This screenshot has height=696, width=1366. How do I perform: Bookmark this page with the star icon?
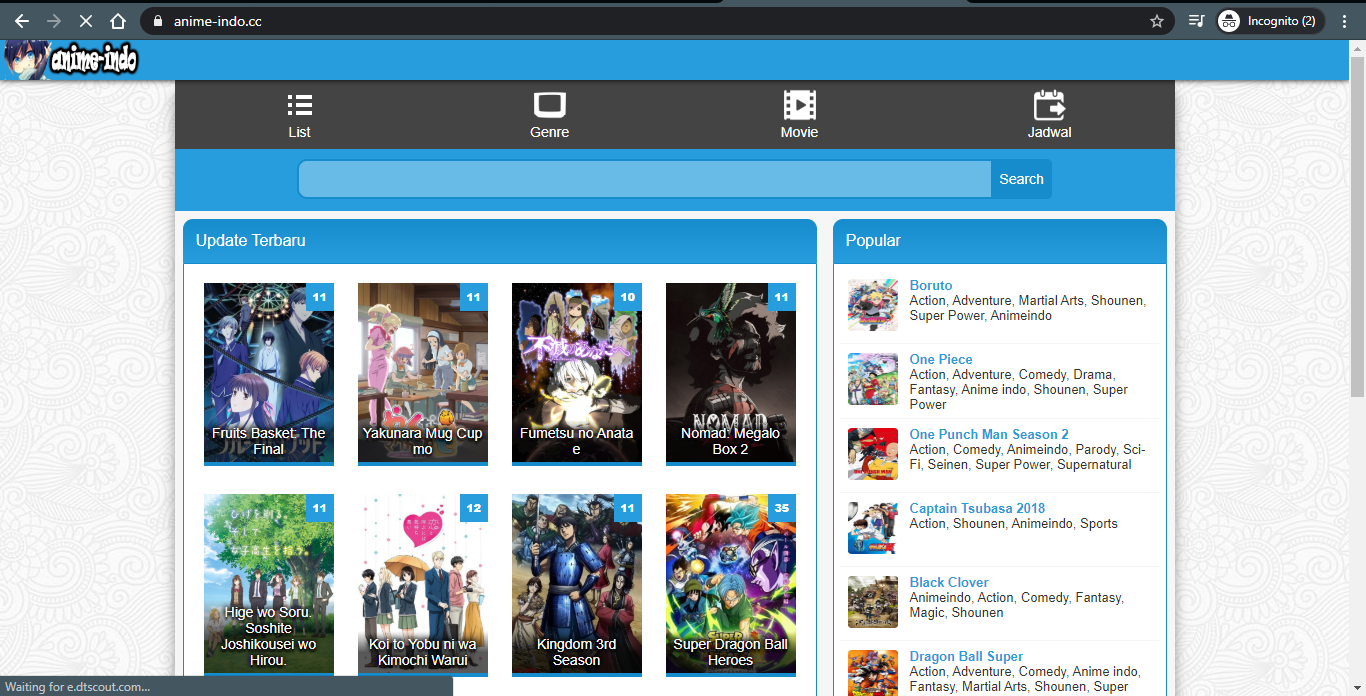point(1157,21)
